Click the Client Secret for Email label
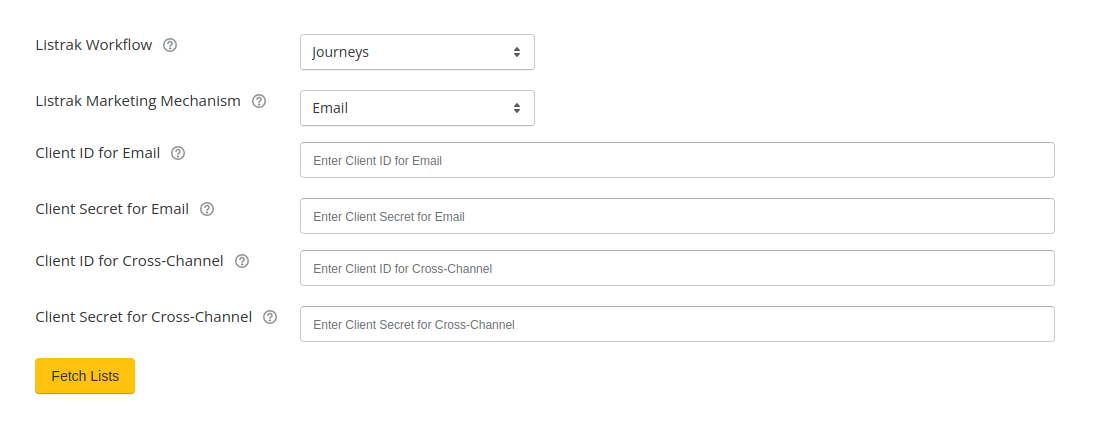Image resolution: width=1112 pixels, height=429 pixels. pos(112,209)
